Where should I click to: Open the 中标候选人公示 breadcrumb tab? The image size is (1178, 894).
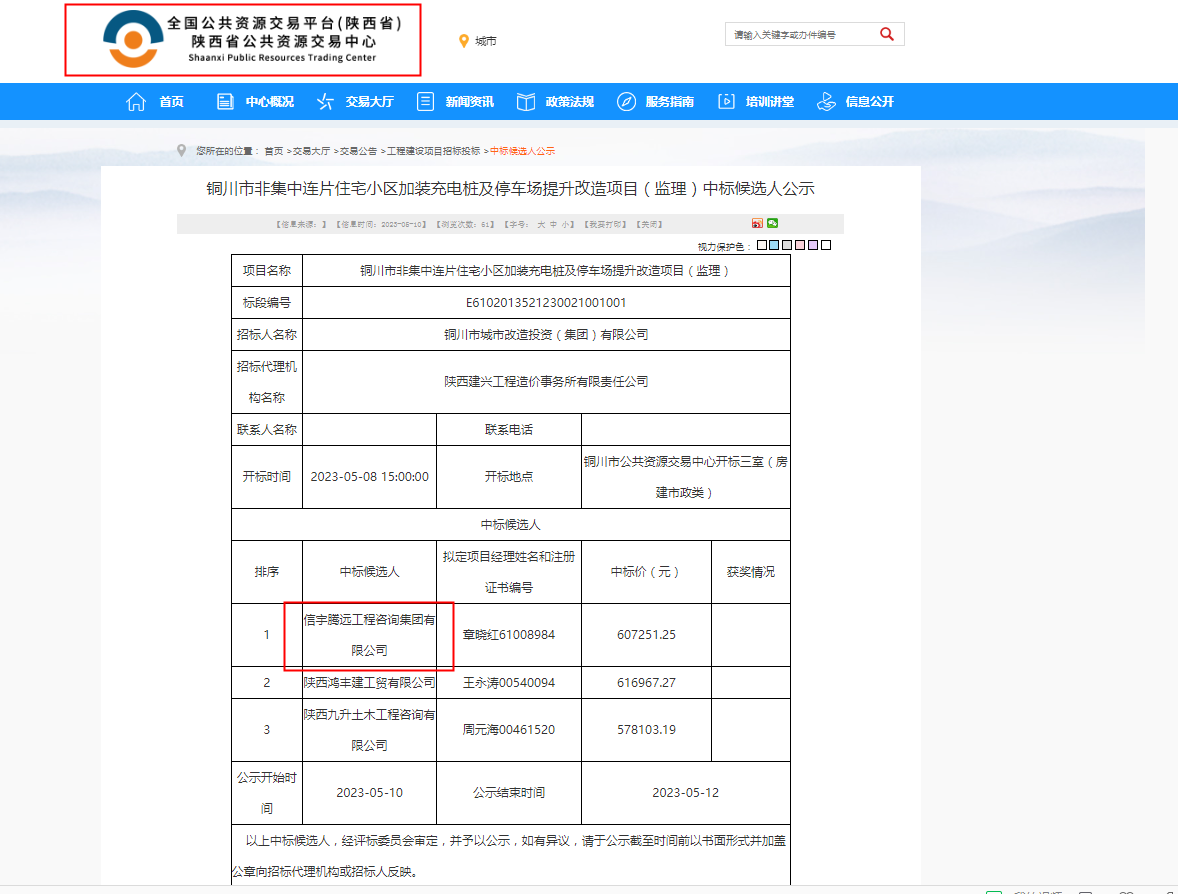521,150
